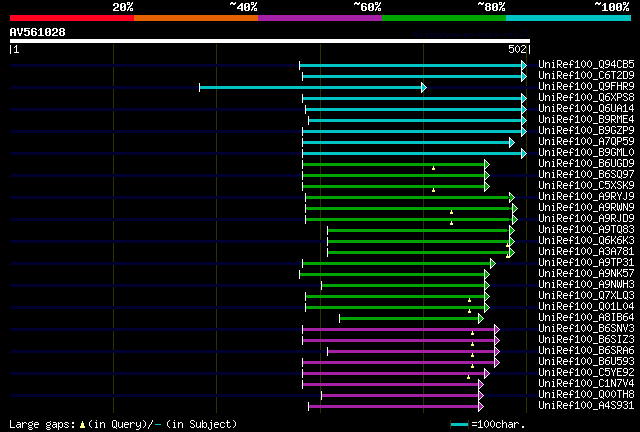
Task: Click the UniRef100_A9RJD9 label
Action: (x=586, y=218)
